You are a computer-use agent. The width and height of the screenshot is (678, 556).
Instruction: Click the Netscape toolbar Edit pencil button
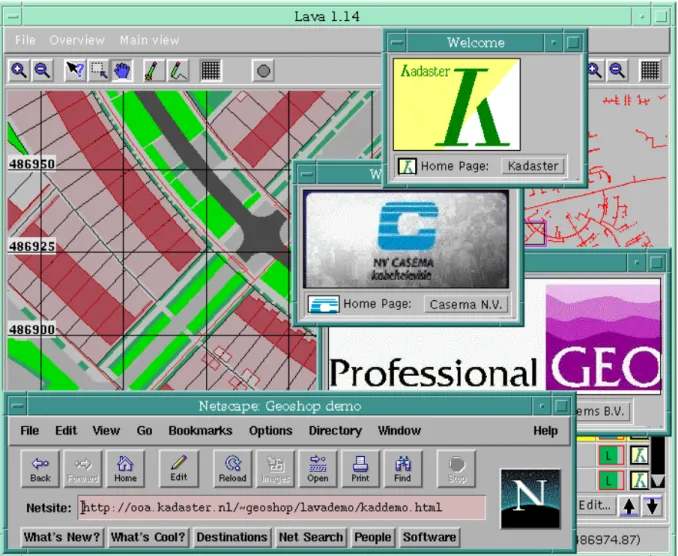point(179,469)
